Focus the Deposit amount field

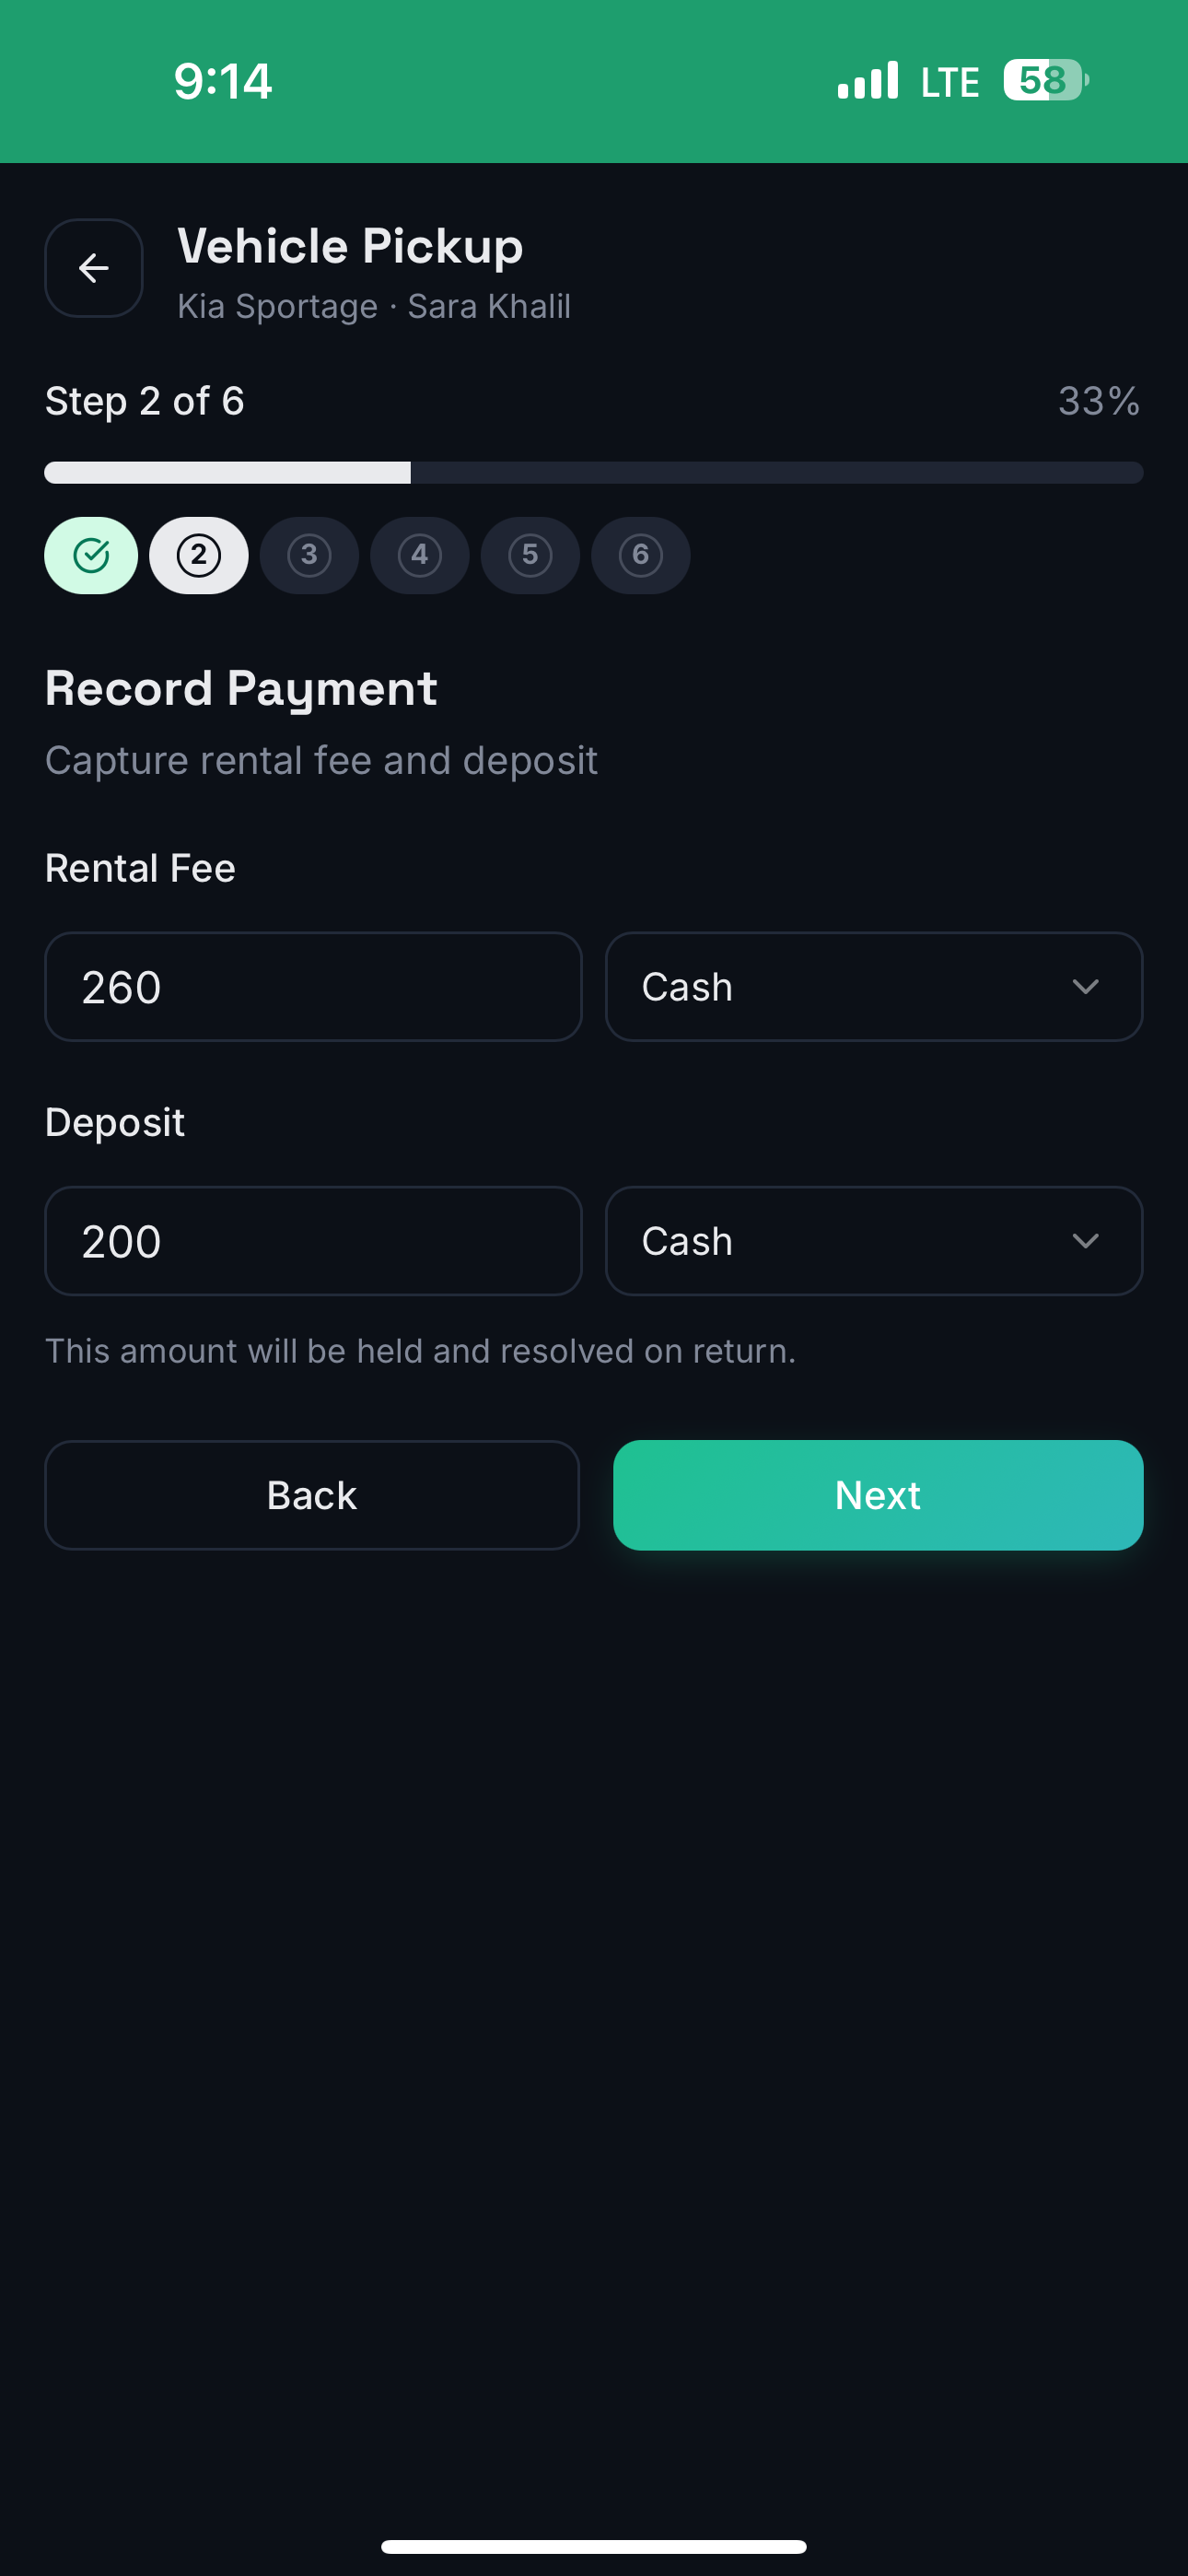pos(313,1241)
